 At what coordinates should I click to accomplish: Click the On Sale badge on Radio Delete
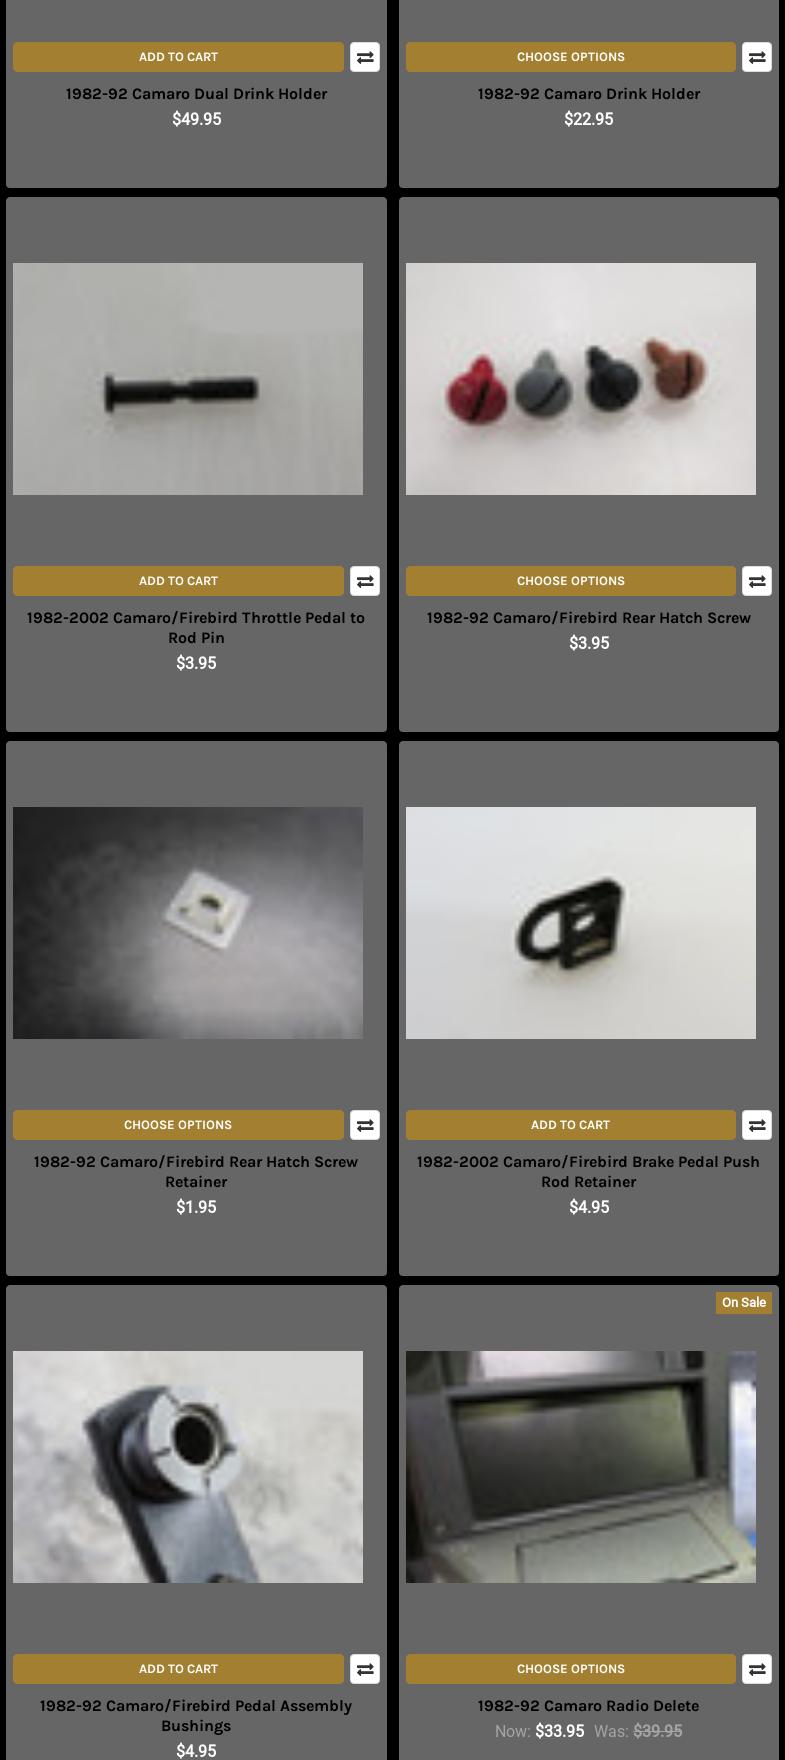(x=744, y=1303)
